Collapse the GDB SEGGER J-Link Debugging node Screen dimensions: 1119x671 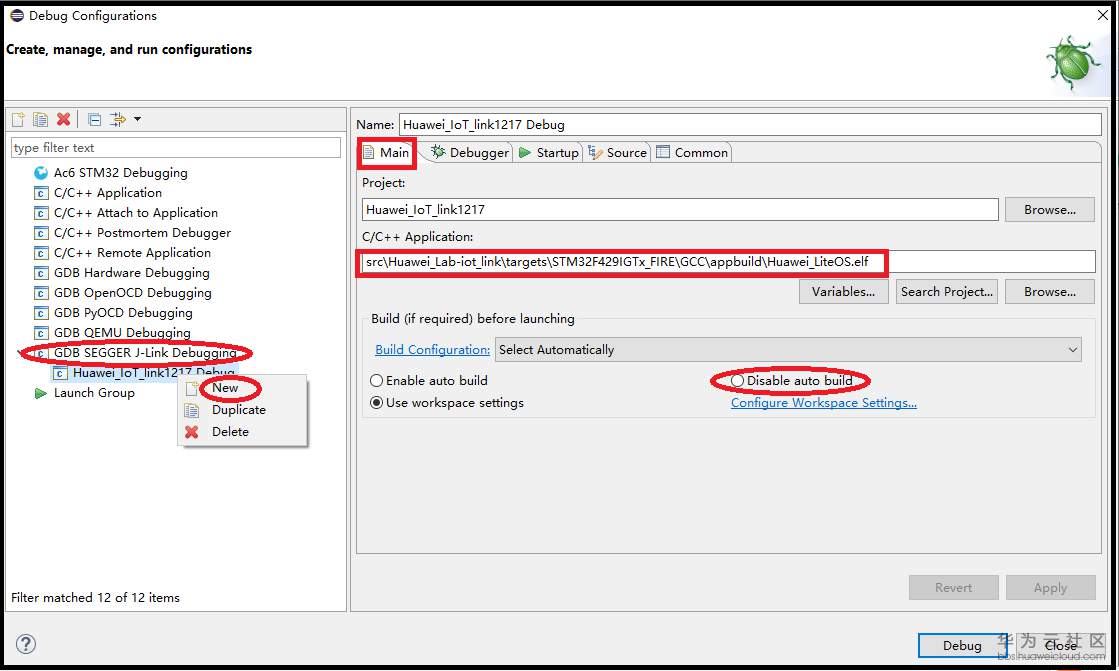19,353
